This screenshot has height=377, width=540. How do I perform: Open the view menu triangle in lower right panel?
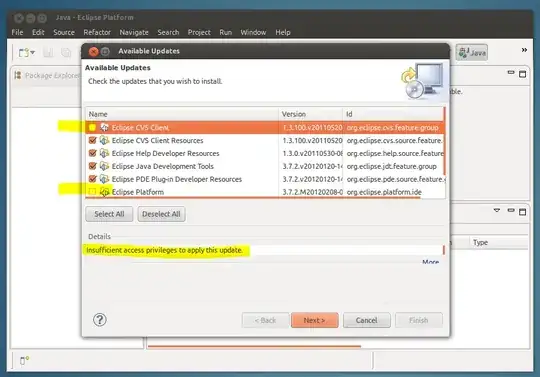497,210
